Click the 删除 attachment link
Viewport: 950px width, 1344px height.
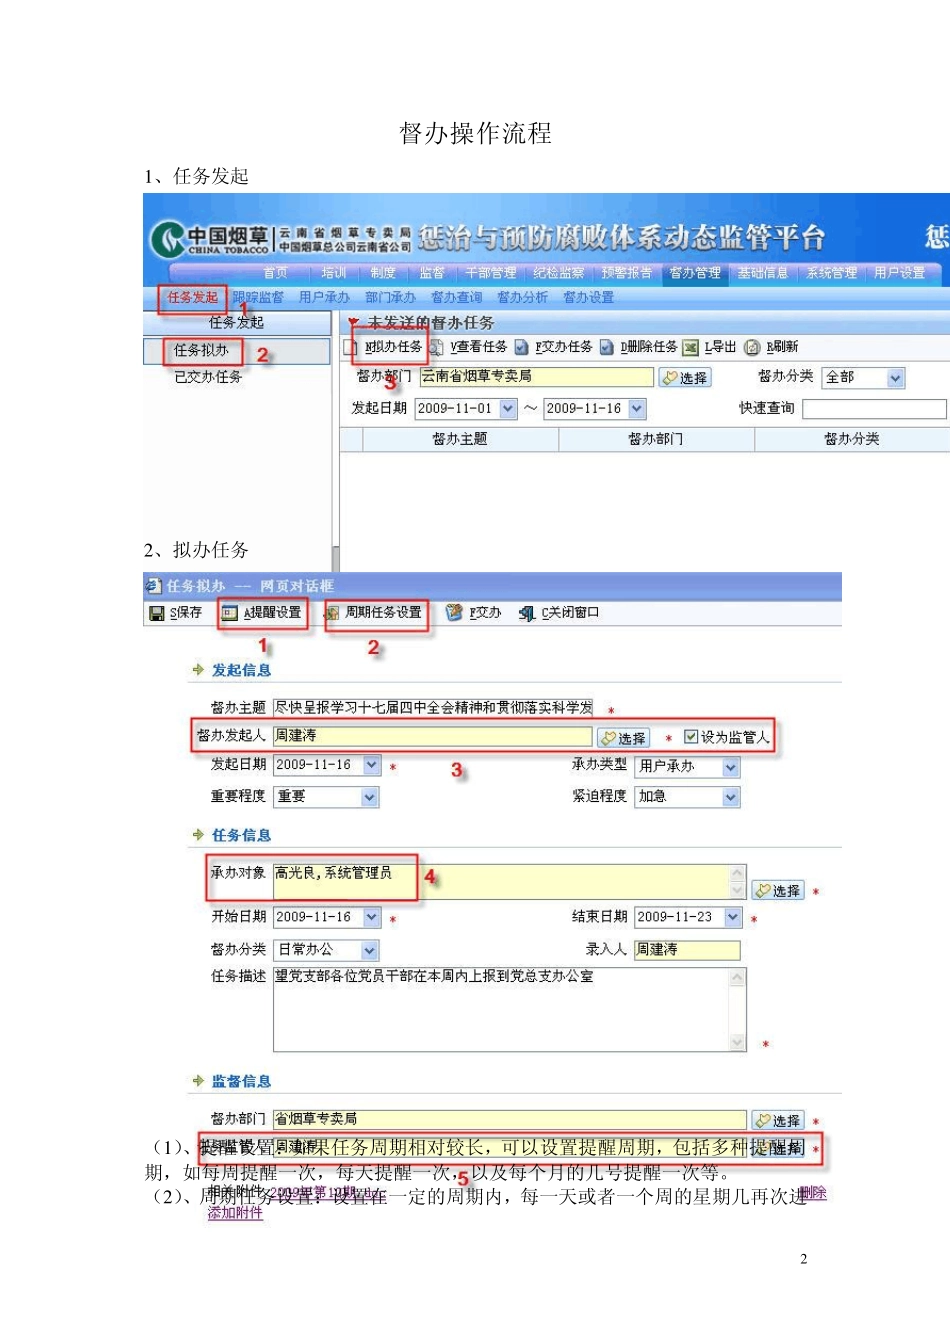pyautogui.click(x=813, y=1193)
